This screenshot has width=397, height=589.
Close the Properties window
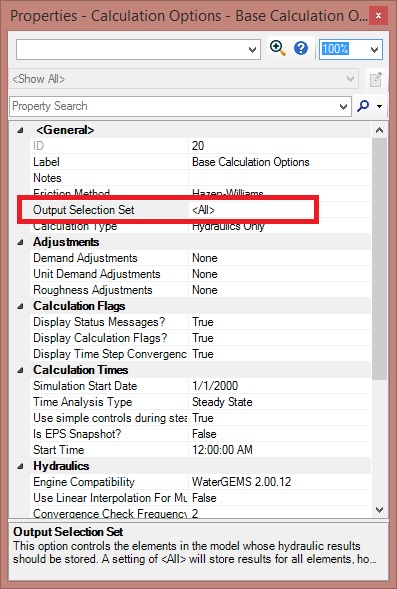click(378, 16)
